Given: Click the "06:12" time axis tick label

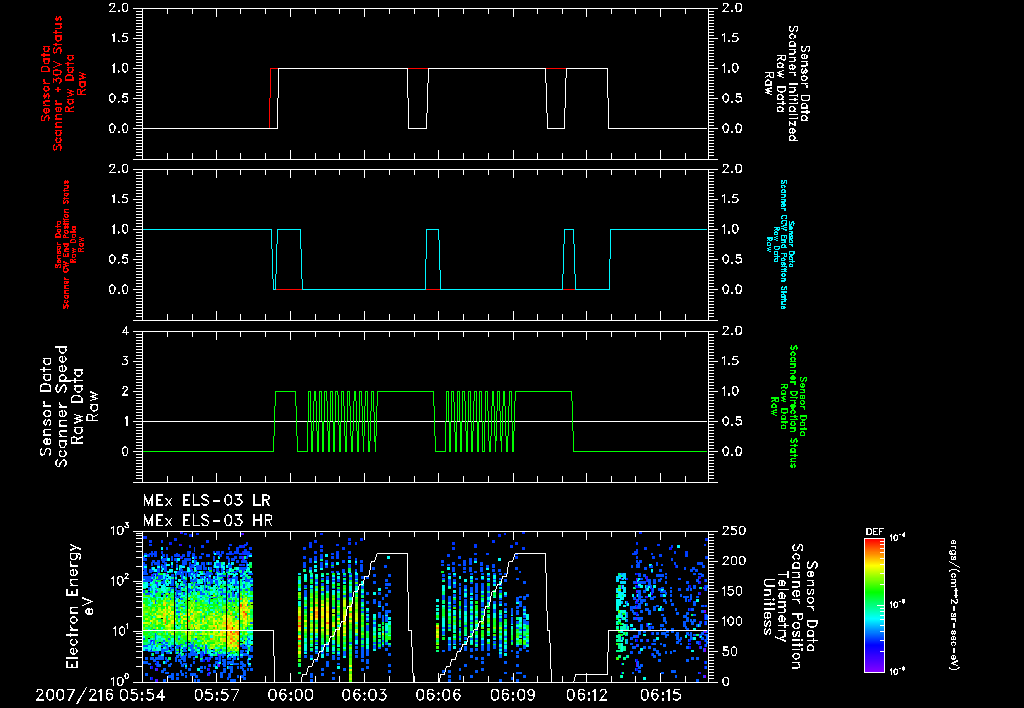Looking at the screenshot, I should pyautogui.click(x=587, y=695).
